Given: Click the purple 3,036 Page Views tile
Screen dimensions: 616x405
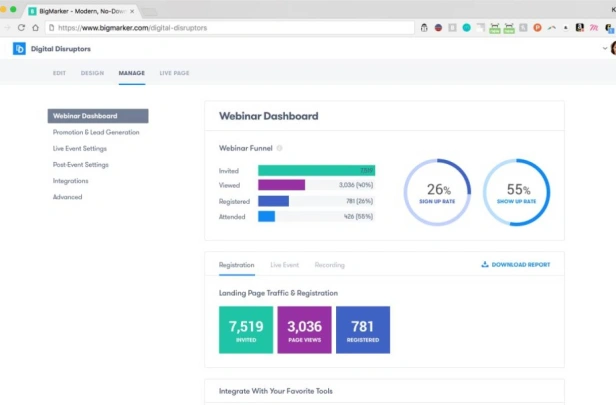Looking at the screenshot, I should 304,330.
